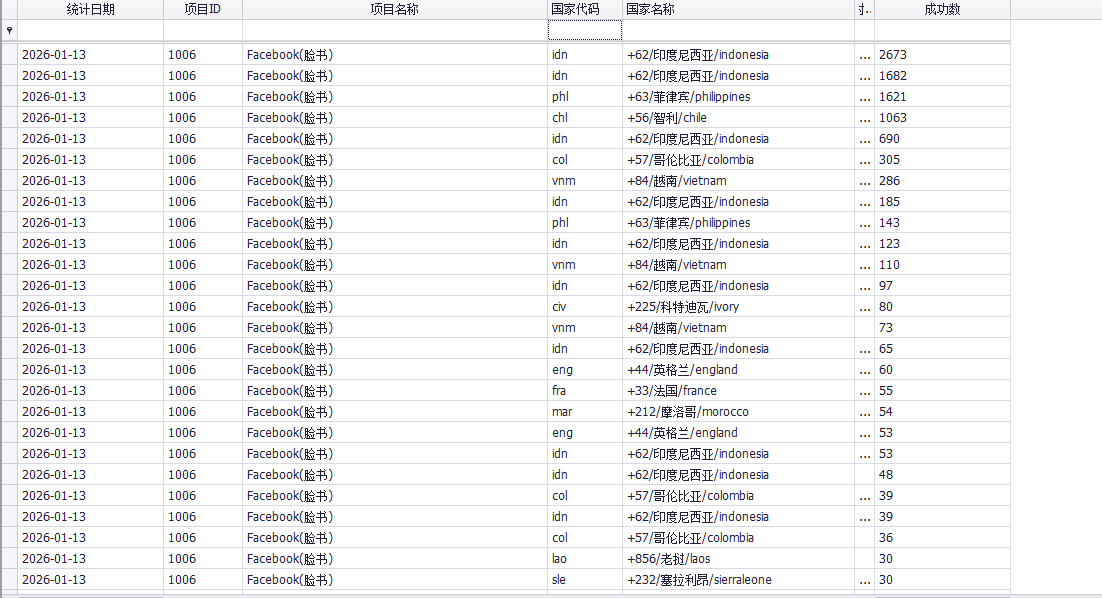Click the fra country code cell
Screen dimensions: 1102x598
tap(585, 391)
